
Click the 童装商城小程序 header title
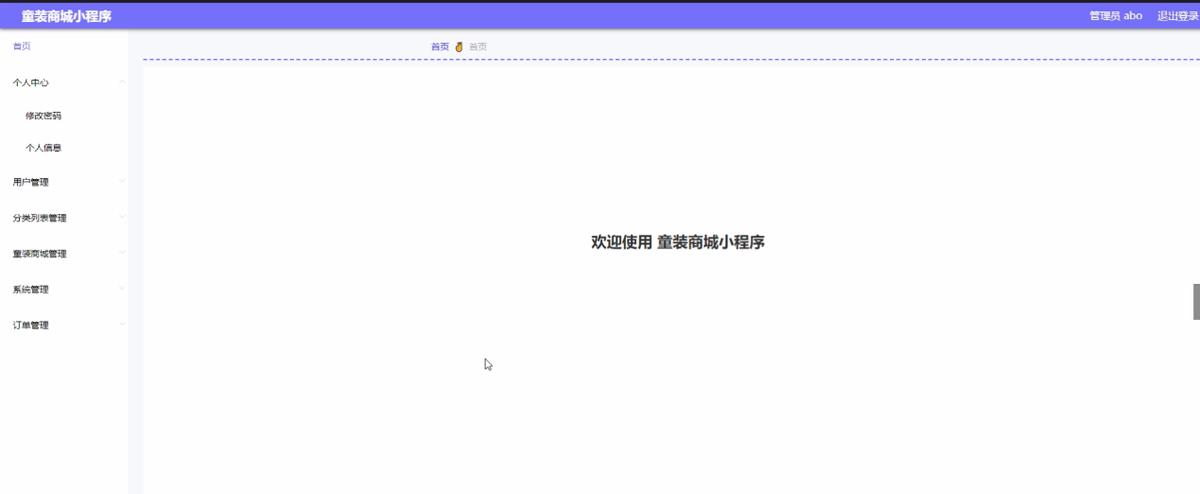click(66, 16)
